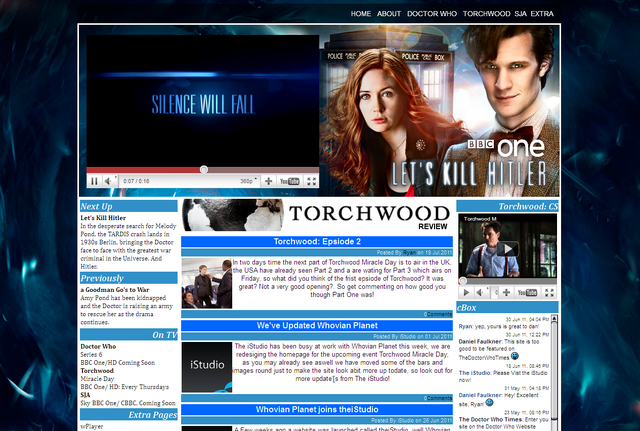Open the EXTRA navigation link

tap(542, 14)
